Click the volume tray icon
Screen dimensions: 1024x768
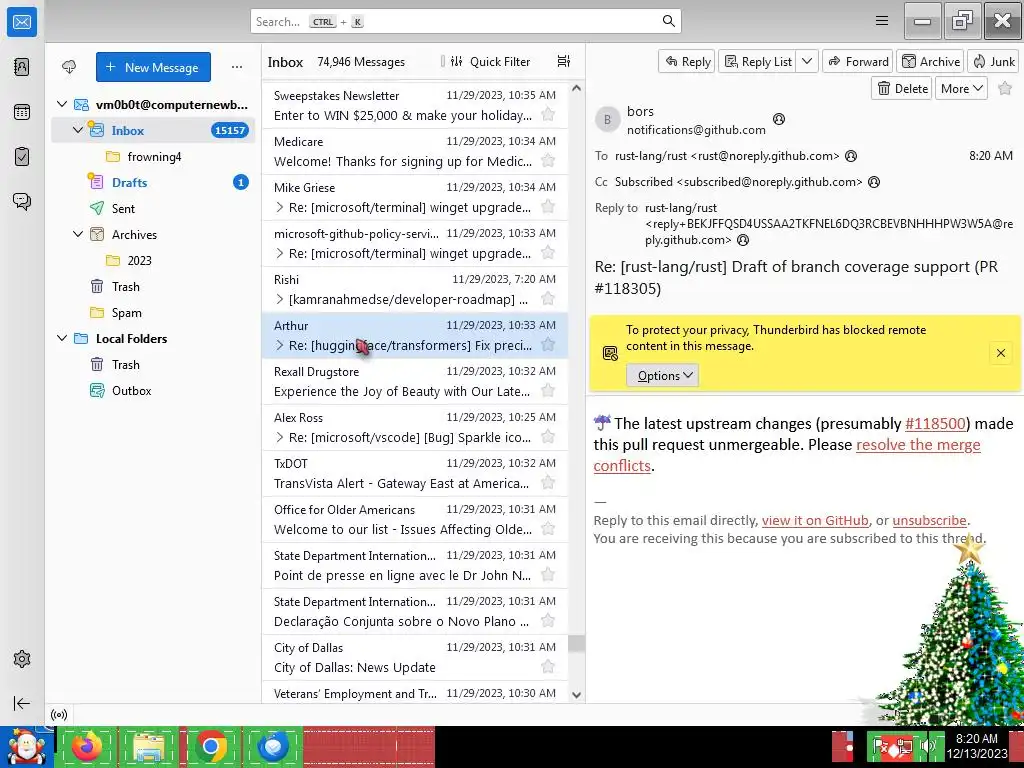point(928,746)
